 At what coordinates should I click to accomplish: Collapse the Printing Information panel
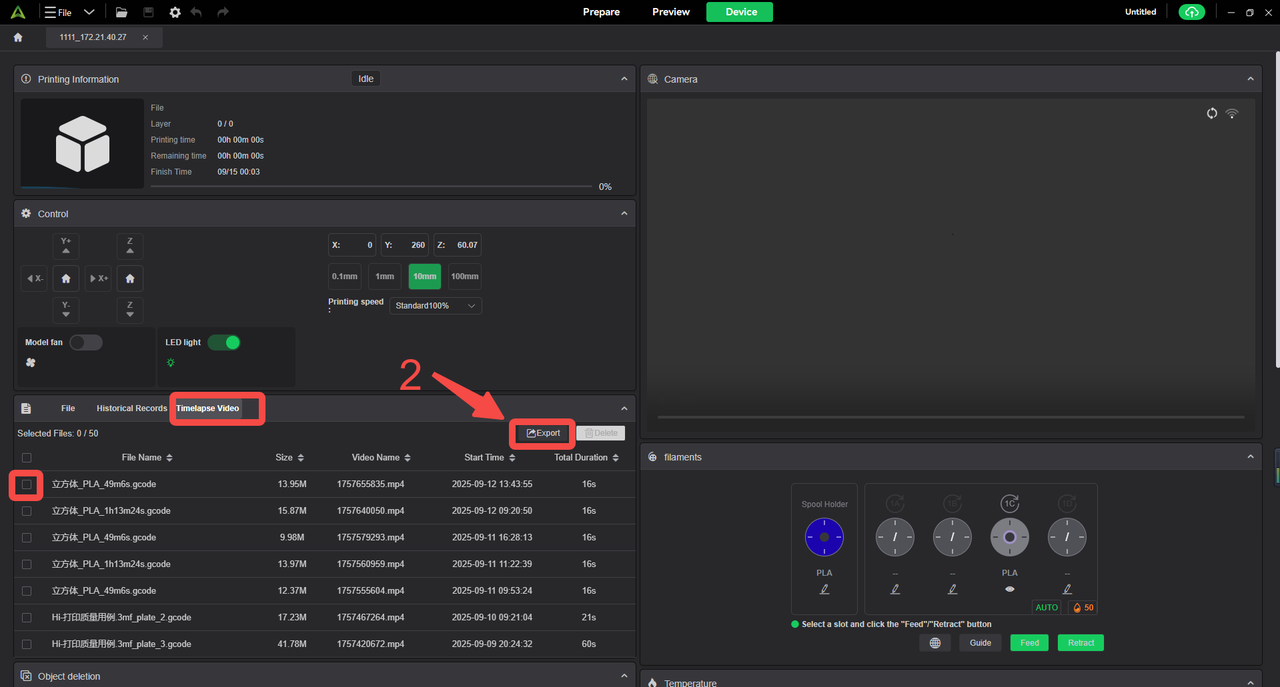coord(625,79)
